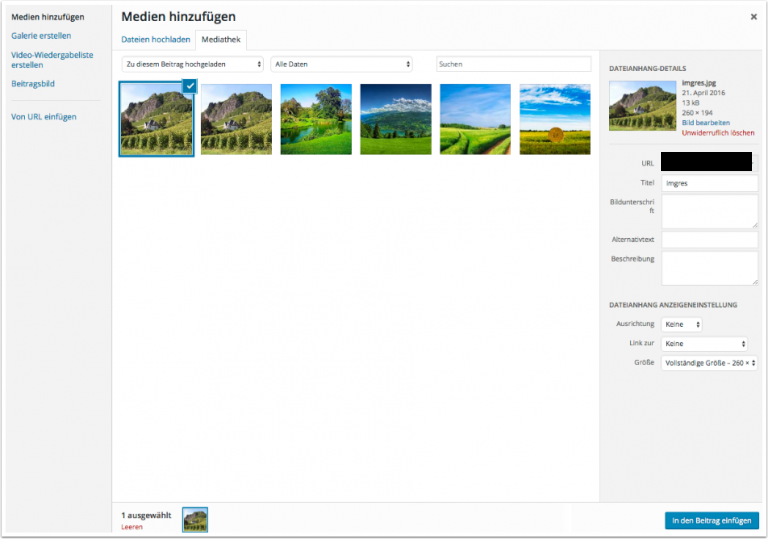Select the yellow field thumbnail
The width and height of the screenshot is (768, 539).
tap(555, 119)
